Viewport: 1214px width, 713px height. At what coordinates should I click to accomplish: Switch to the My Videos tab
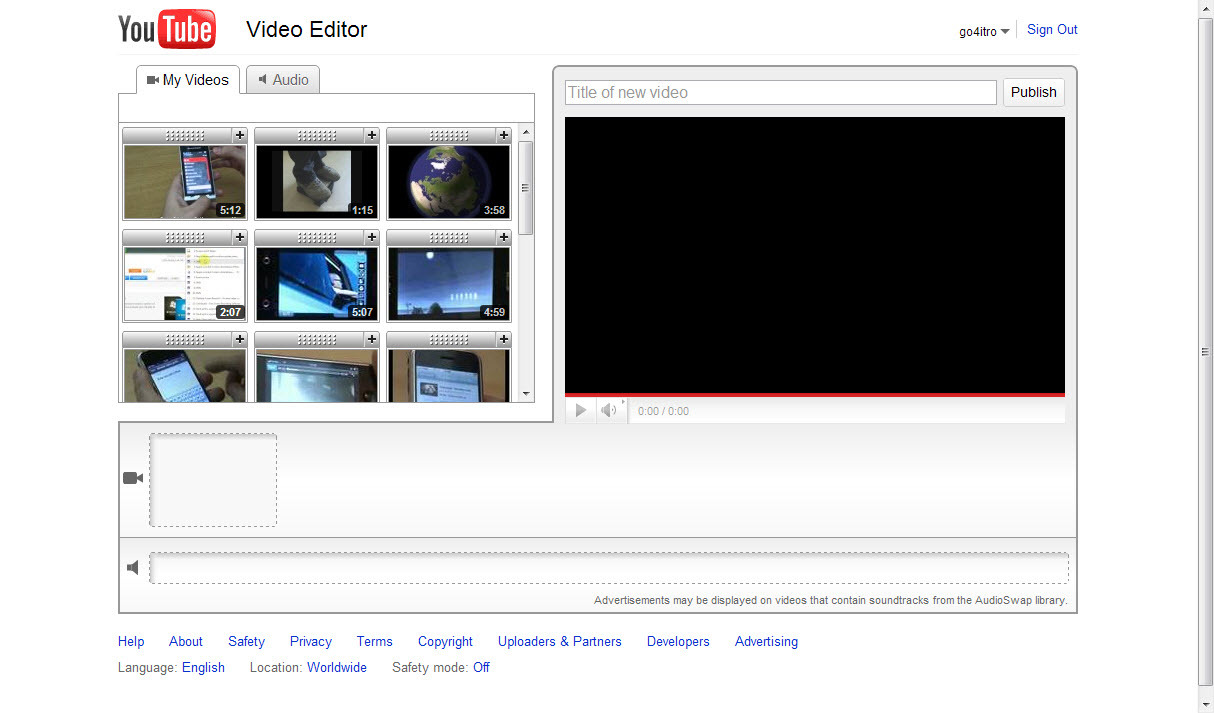coord(188,80)
